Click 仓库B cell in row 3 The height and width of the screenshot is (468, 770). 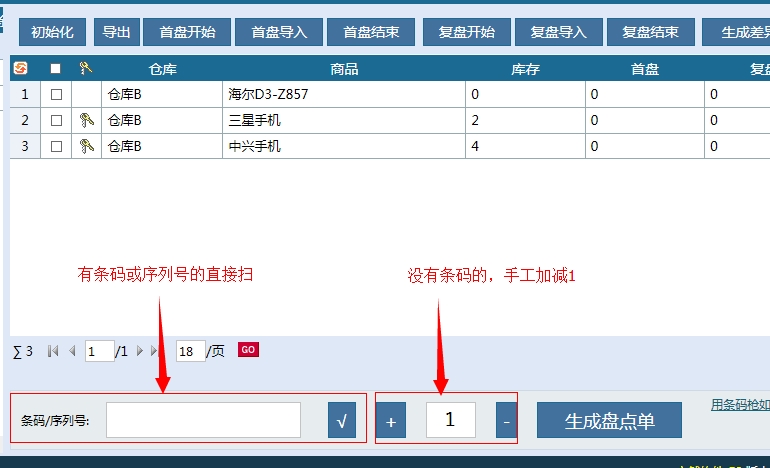[162, 146]
